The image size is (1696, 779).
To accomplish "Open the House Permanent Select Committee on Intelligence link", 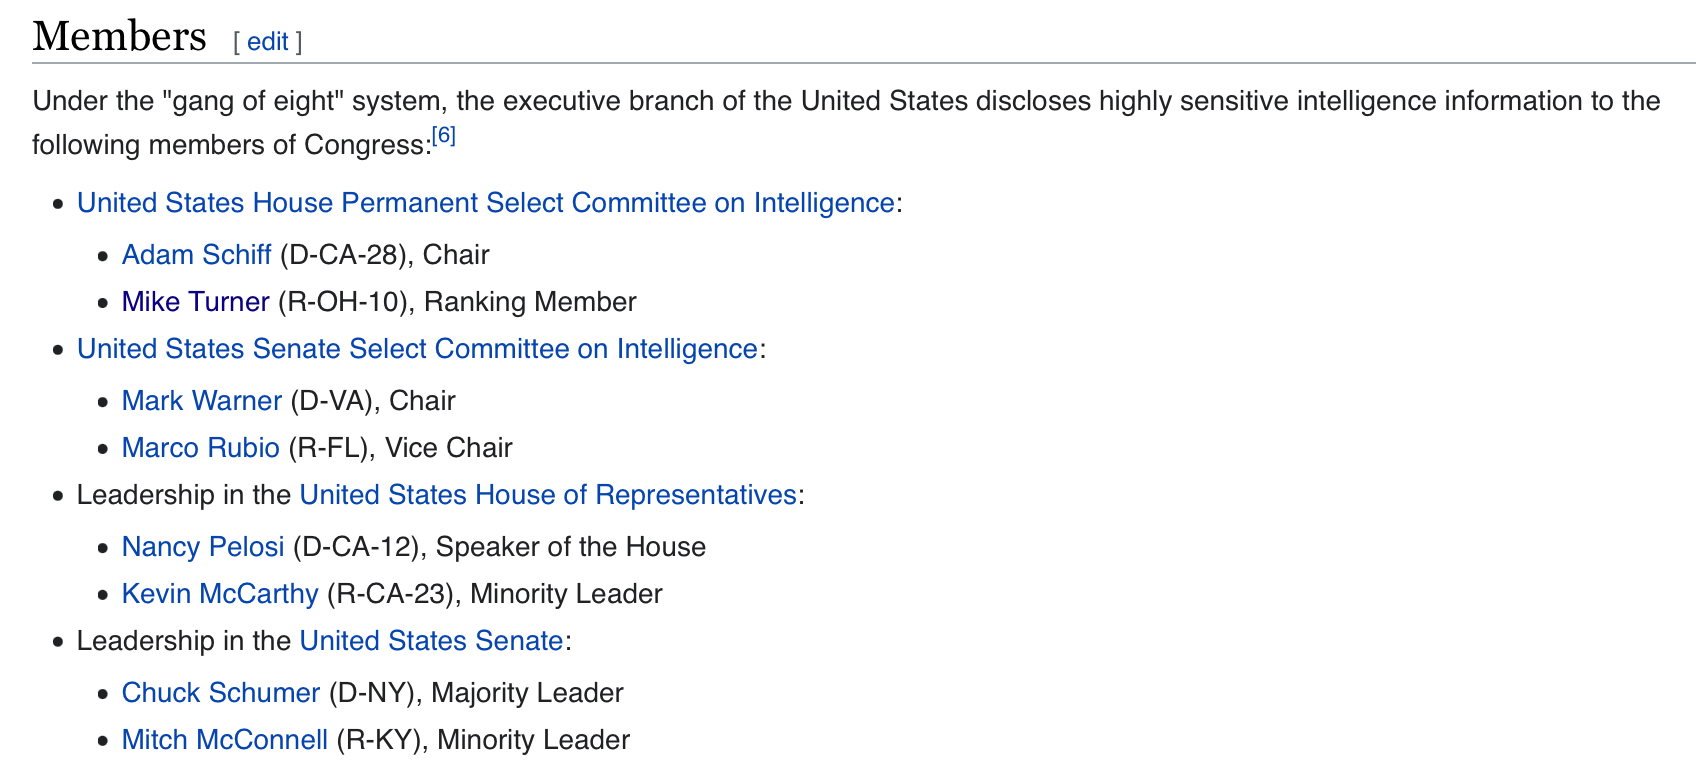I will (485, 203).
